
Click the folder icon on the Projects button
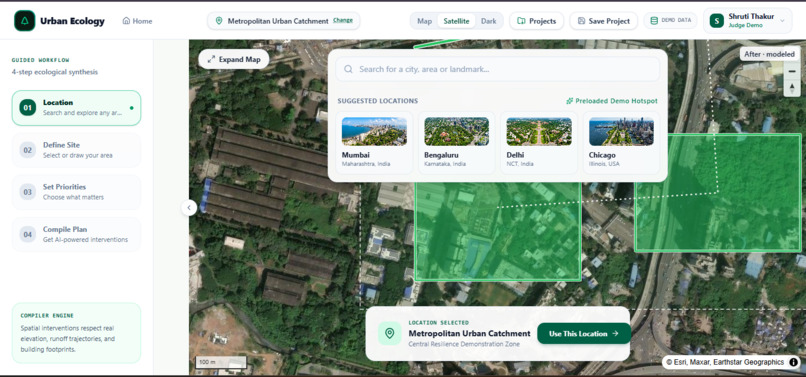tap(521, 21)
